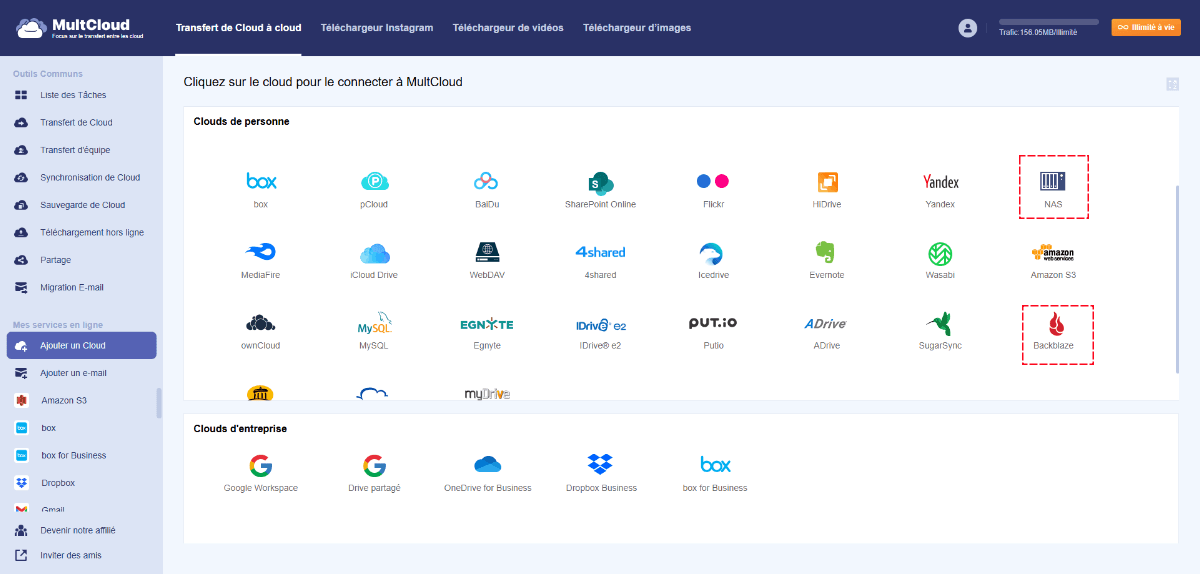Choose the MediaFire icon

point(260,252)
